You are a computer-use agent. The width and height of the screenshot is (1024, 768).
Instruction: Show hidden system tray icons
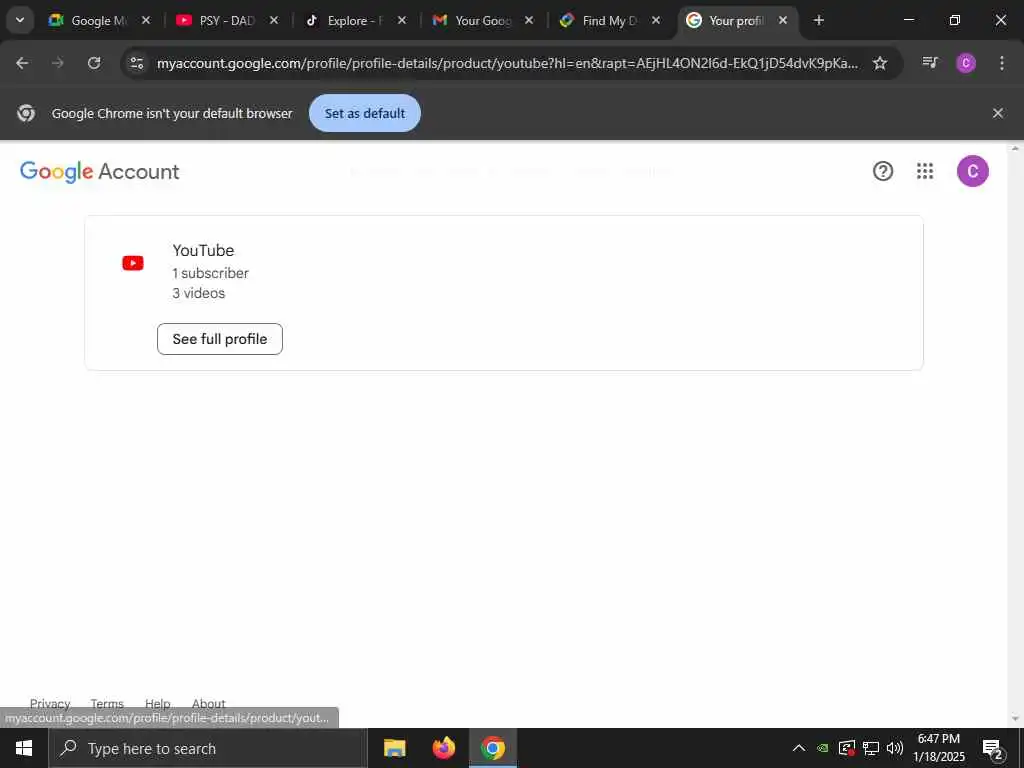point(799,748)
